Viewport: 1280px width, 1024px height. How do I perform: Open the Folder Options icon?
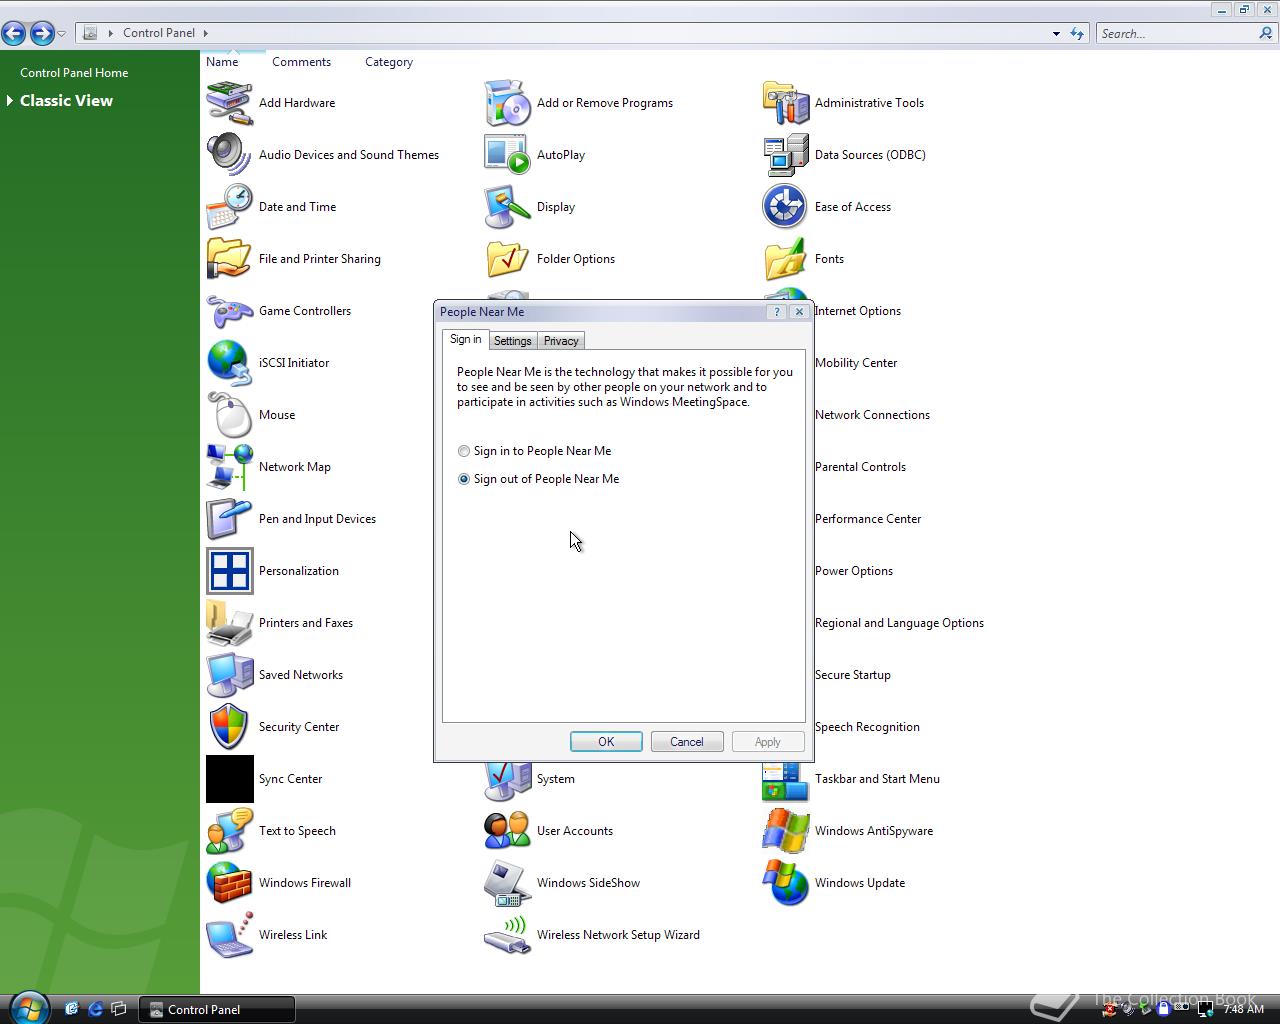pyautogui.click(x=507, y=259)
